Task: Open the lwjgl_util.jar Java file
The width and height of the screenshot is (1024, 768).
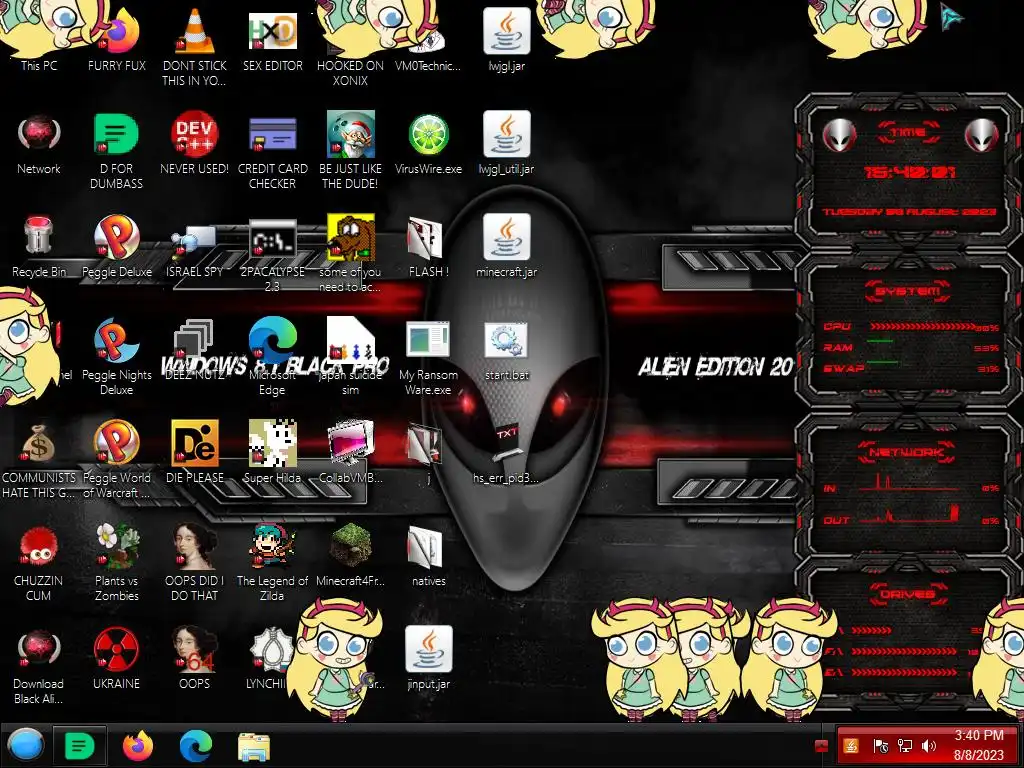Action: point(506,142)
